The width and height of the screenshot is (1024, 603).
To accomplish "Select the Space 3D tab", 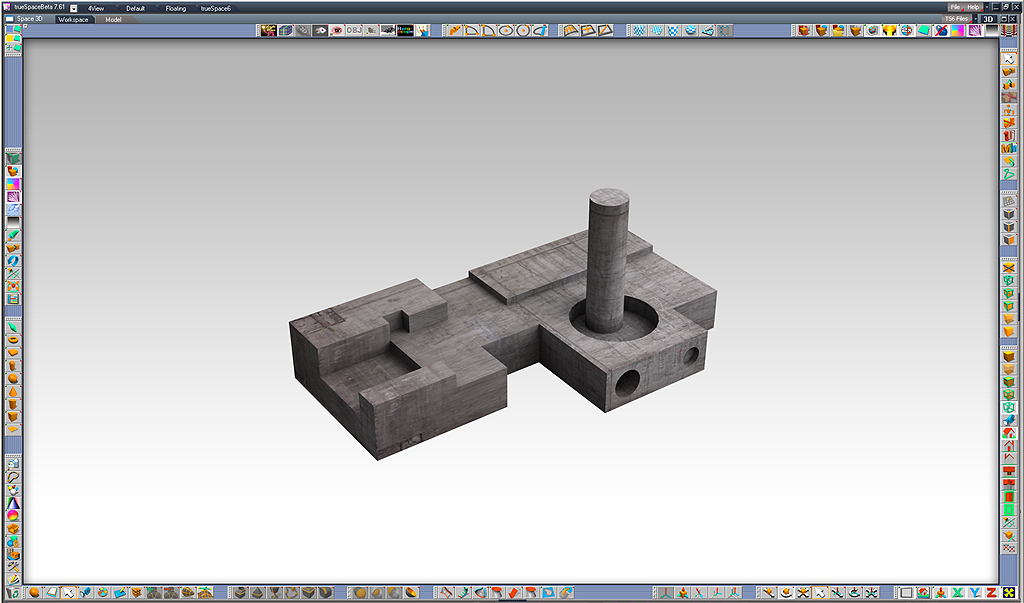I will 30,19.
